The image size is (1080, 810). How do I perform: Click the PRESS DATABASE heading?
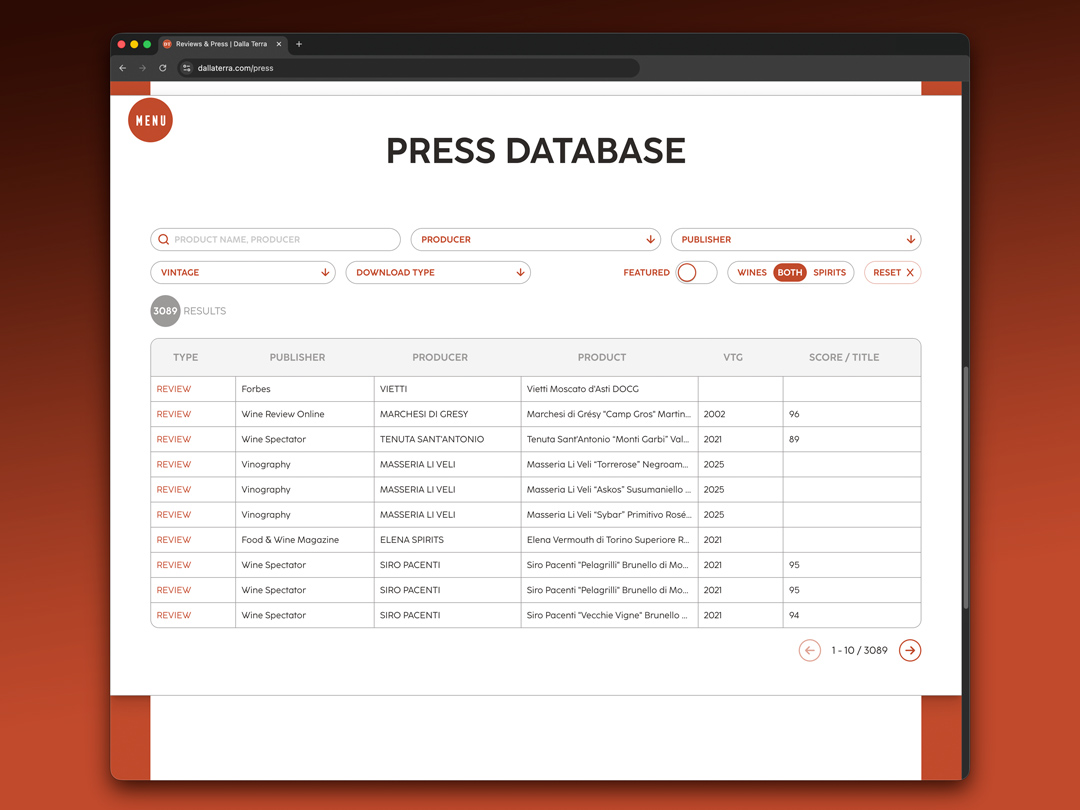point(536,151)
